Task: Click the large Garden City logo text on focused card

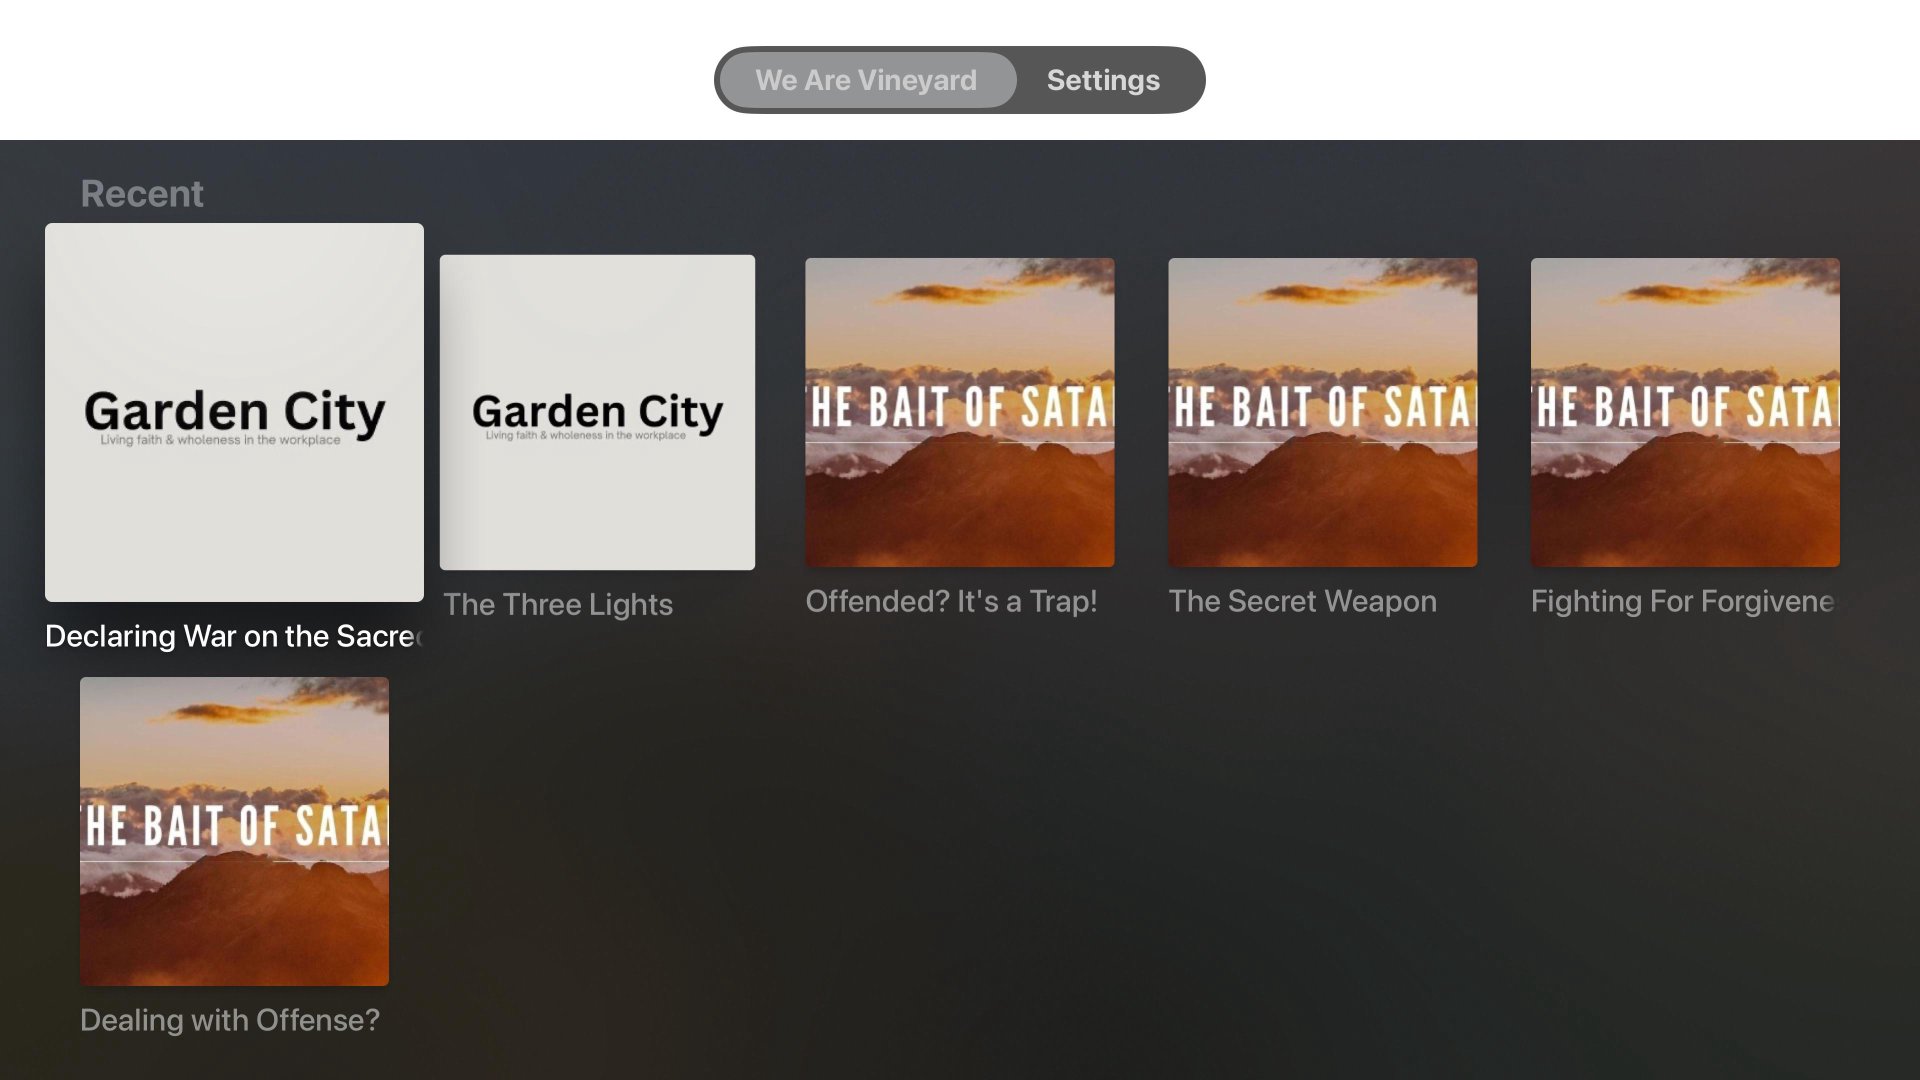Action: 234,411
